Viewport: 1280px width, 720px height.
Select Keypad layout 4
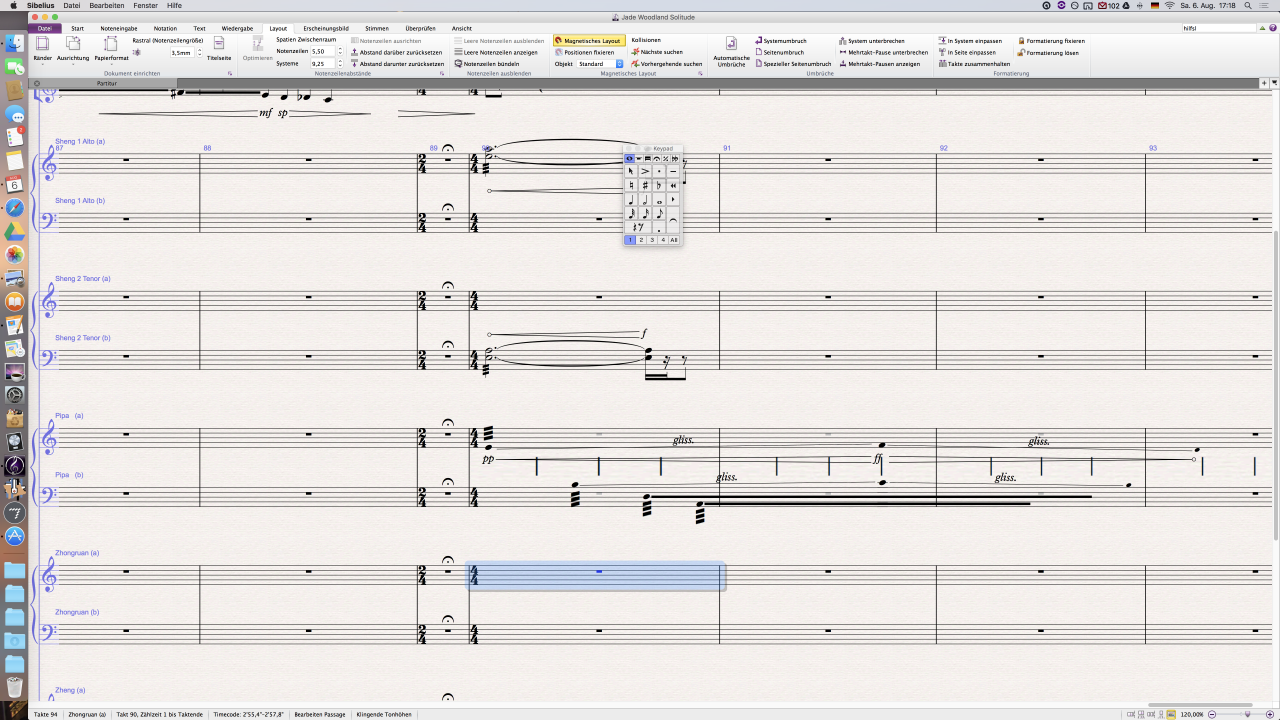pos(663,240)
